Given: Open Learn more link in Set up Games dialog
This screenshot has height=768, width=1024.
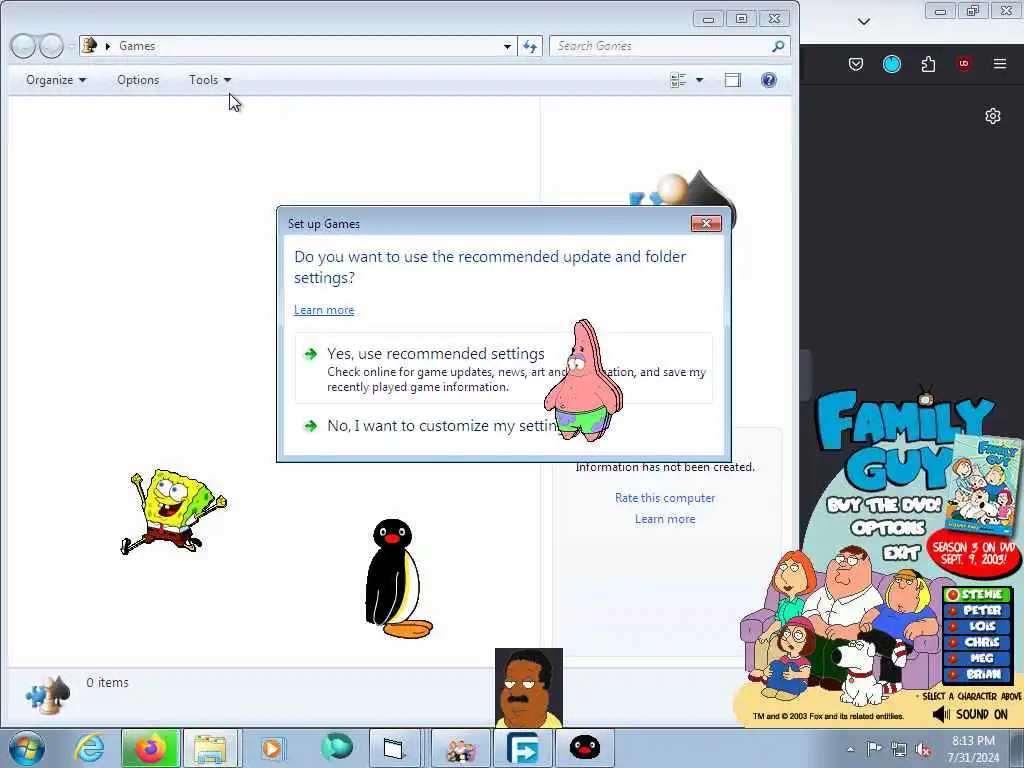Looking at the screenshot, I should (324, 310).
